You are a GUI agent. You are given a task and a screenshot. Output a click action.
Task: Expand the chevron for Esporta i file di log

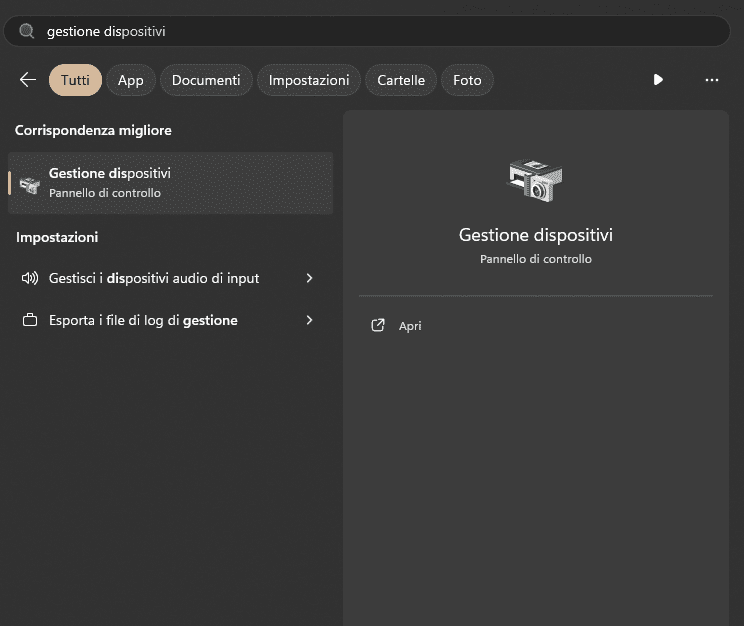pos(309,321)
